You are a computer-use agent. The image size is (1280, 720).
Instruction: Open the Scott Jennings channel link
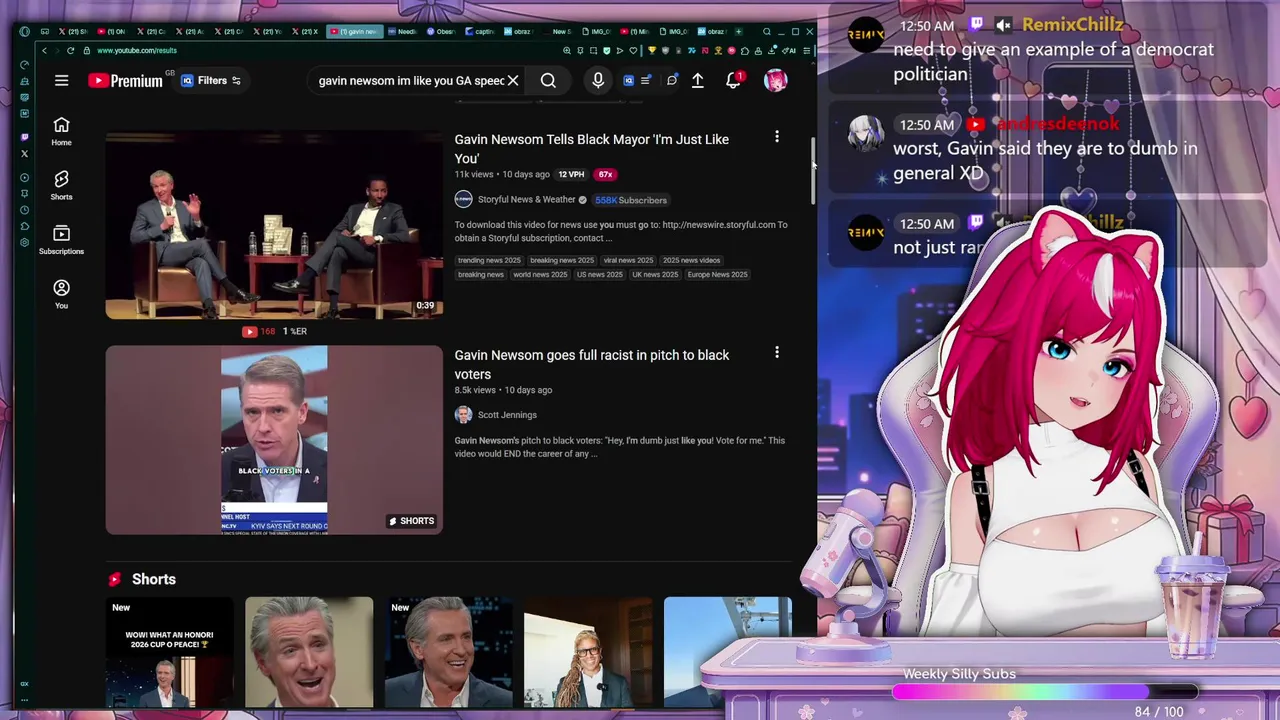pos(507,415)
